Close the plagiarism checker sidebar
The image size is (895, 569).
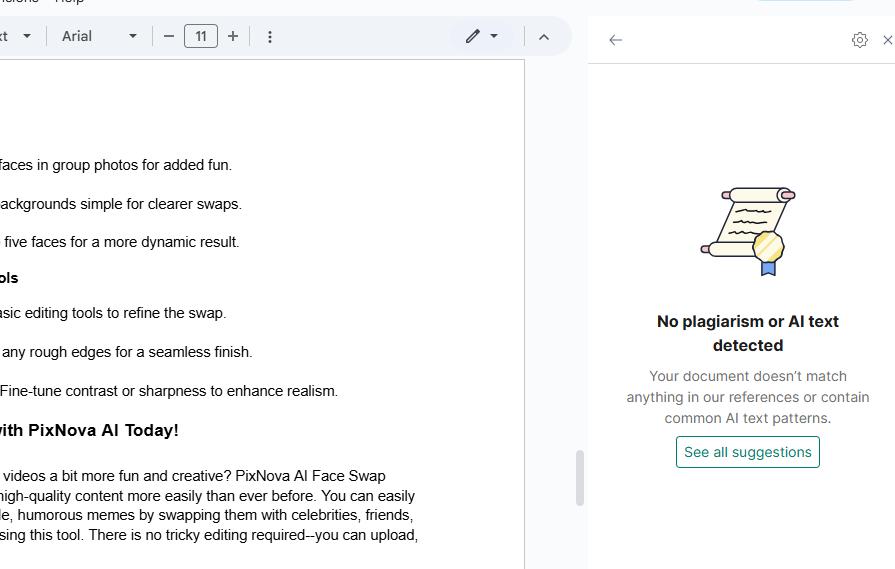coord(887,40)
